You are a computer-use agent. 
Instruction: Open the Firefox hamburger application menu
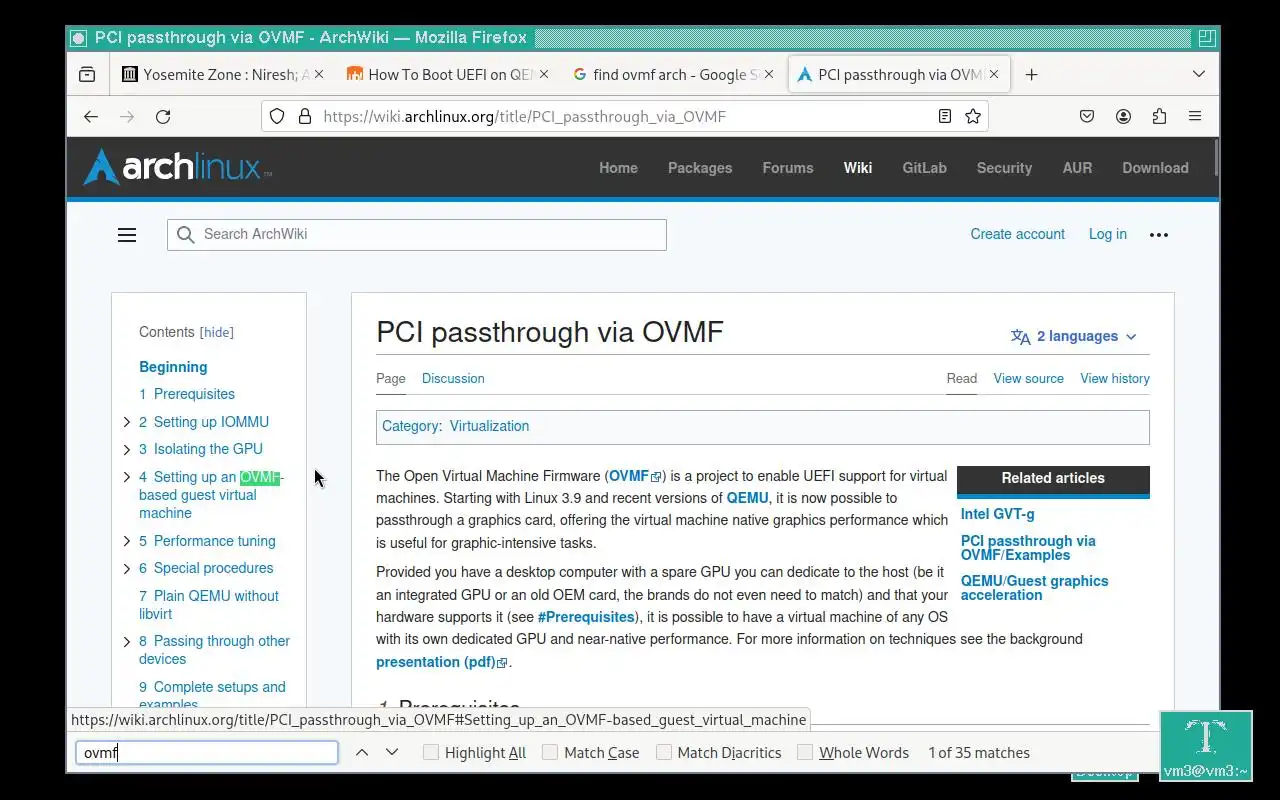pyautogui.click(x=1195, y=117)
